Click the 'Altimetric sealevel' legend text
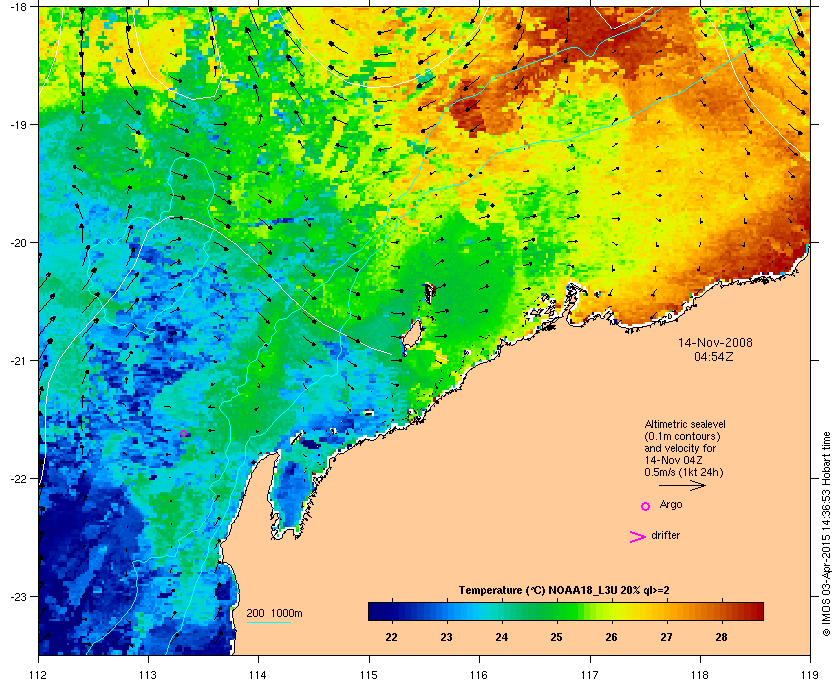This screenshot has width=840, height=680. coord(685,424)
